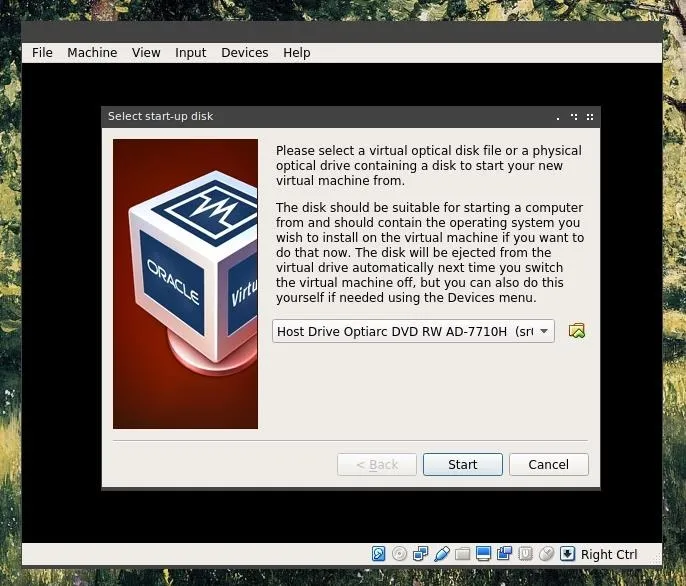
Task: Click the Select start-up disk title bar
Action: coord(350,116)
